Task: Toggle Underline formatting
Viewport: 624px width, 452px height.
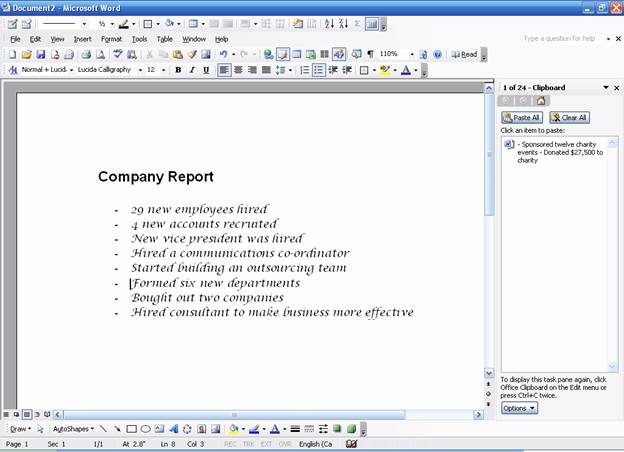Action: pos(206,70)
